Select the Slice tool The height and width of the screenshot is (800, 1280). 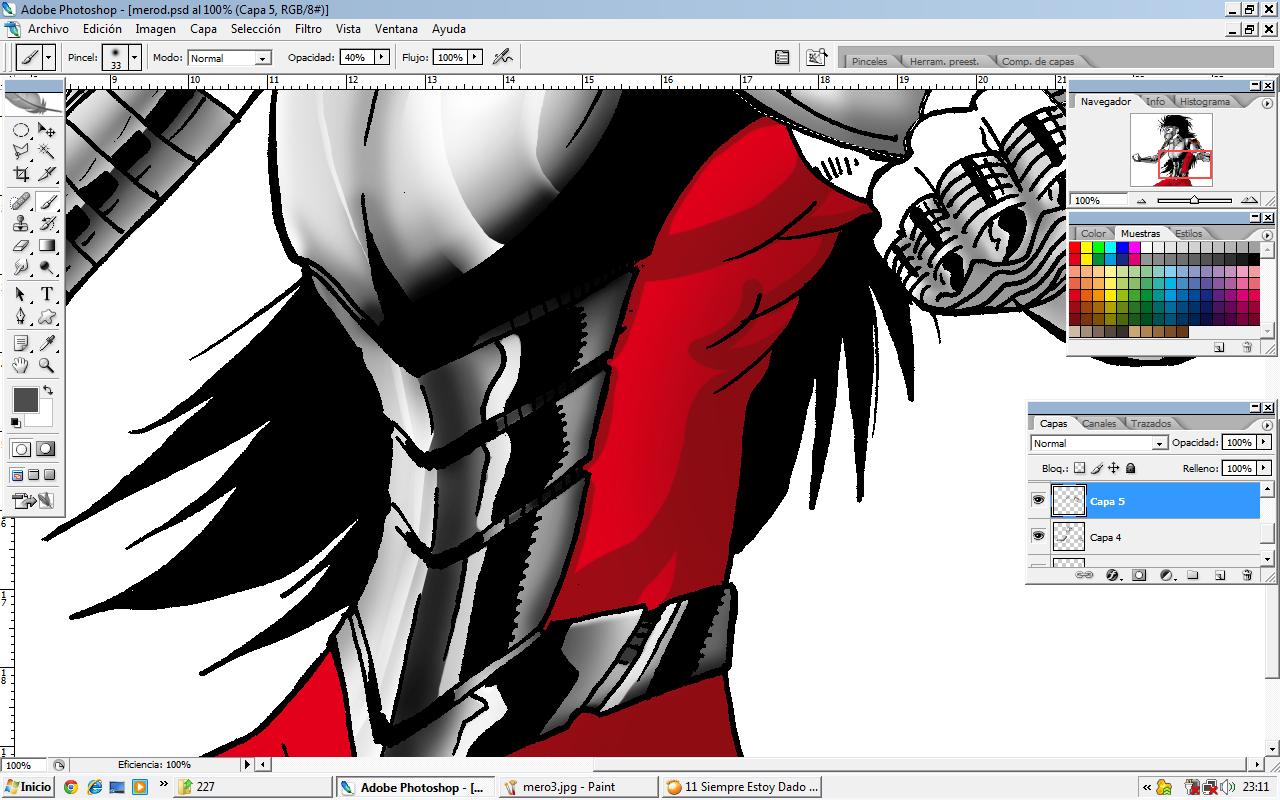[x=47, y=174]
